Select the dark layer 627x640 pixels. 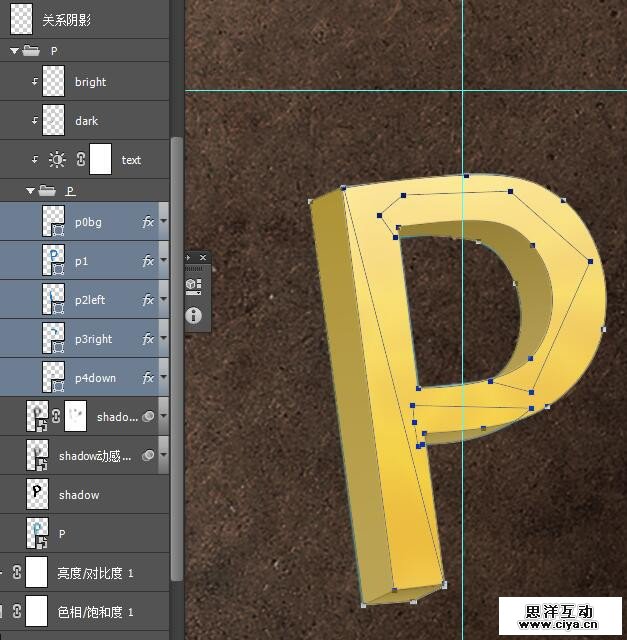click(x=87, y=121)
